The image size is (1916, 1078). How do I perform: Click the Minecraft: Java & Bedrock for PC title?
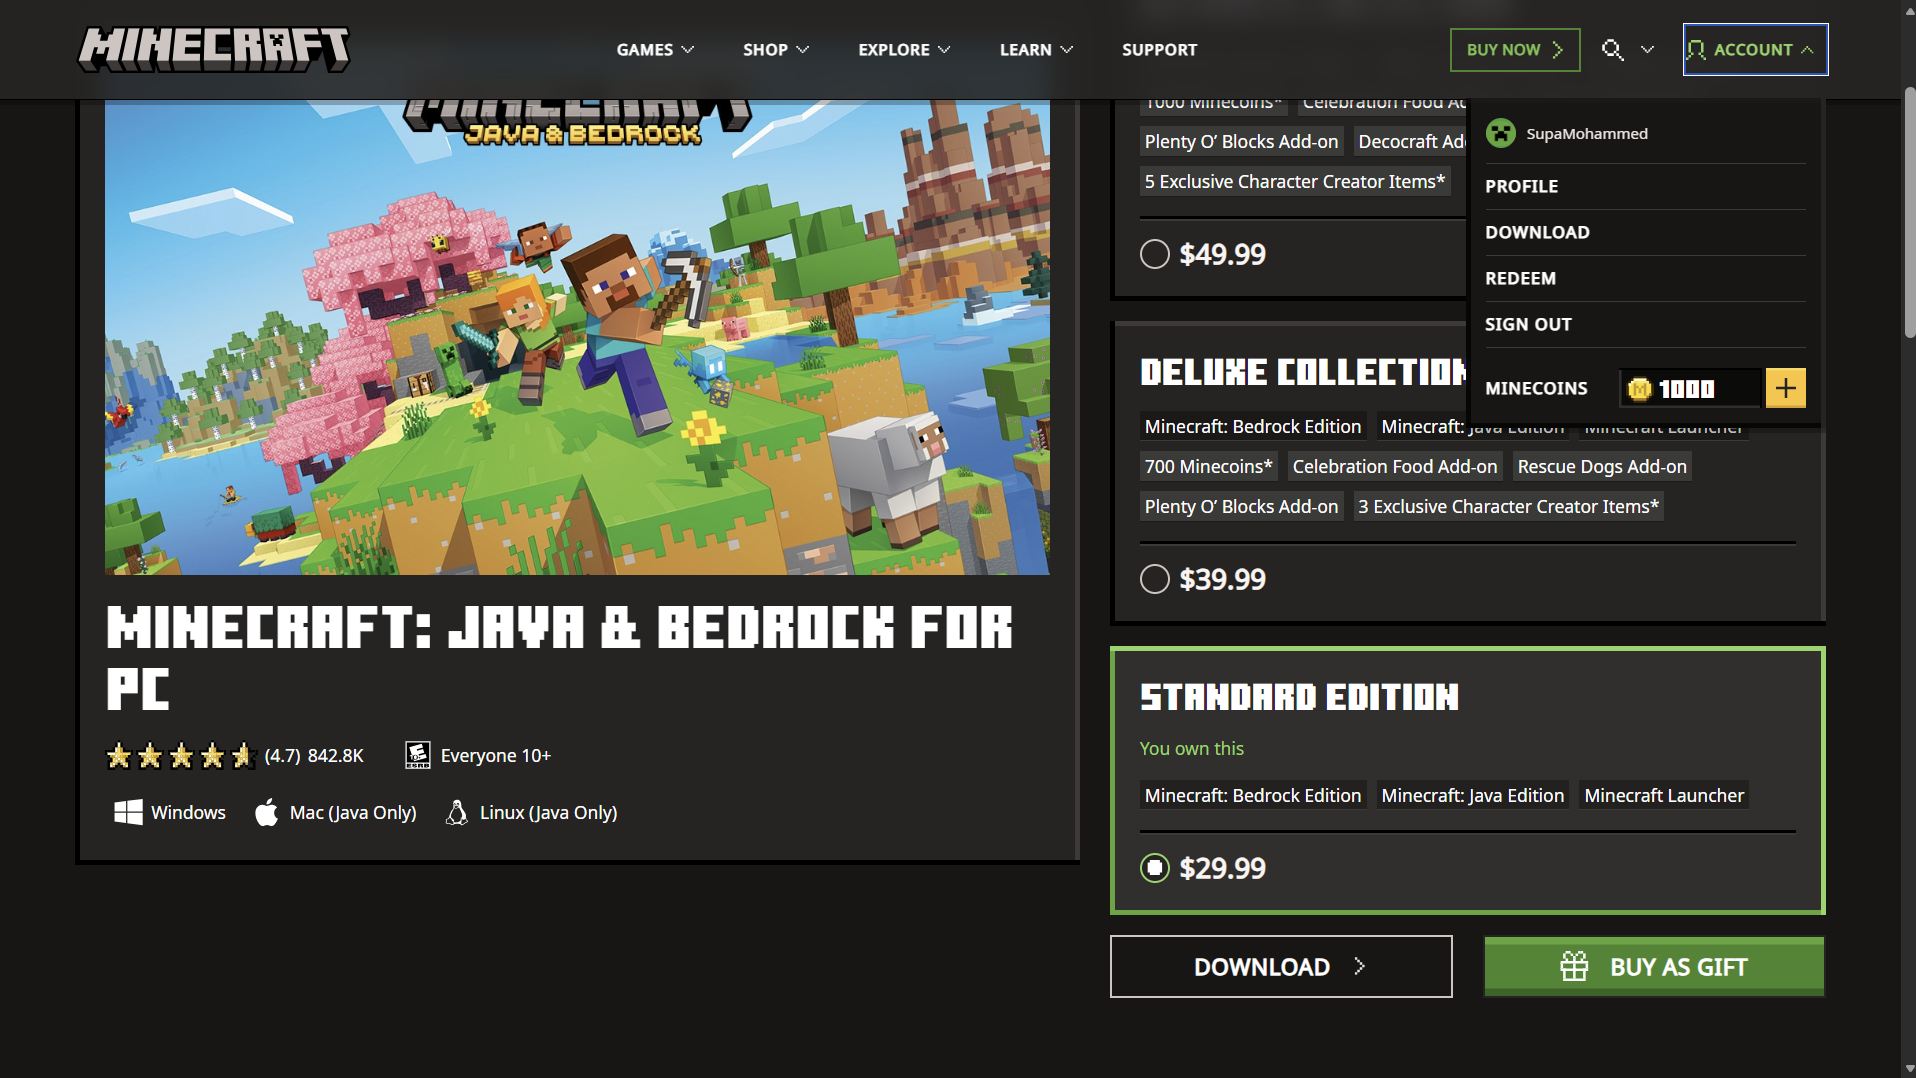[x=560, y=658]
